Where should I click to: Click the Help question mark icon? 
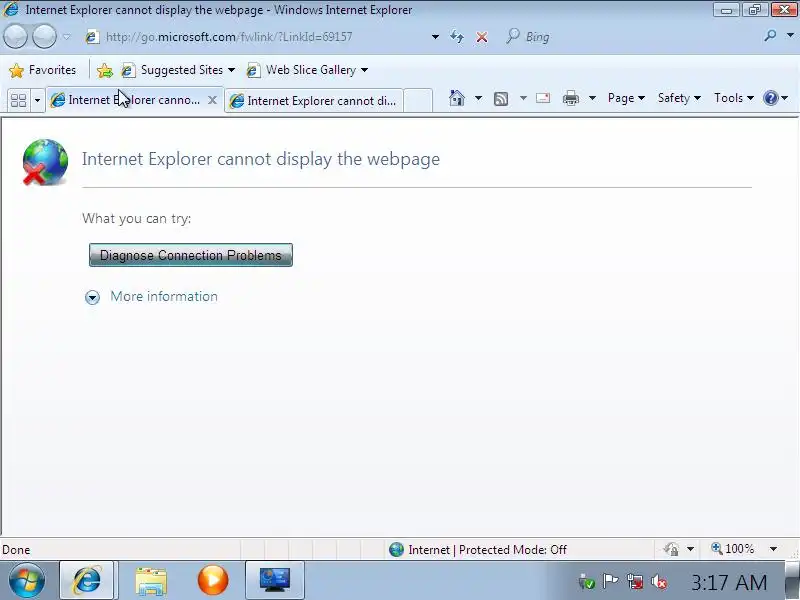(x=770, y=97)
